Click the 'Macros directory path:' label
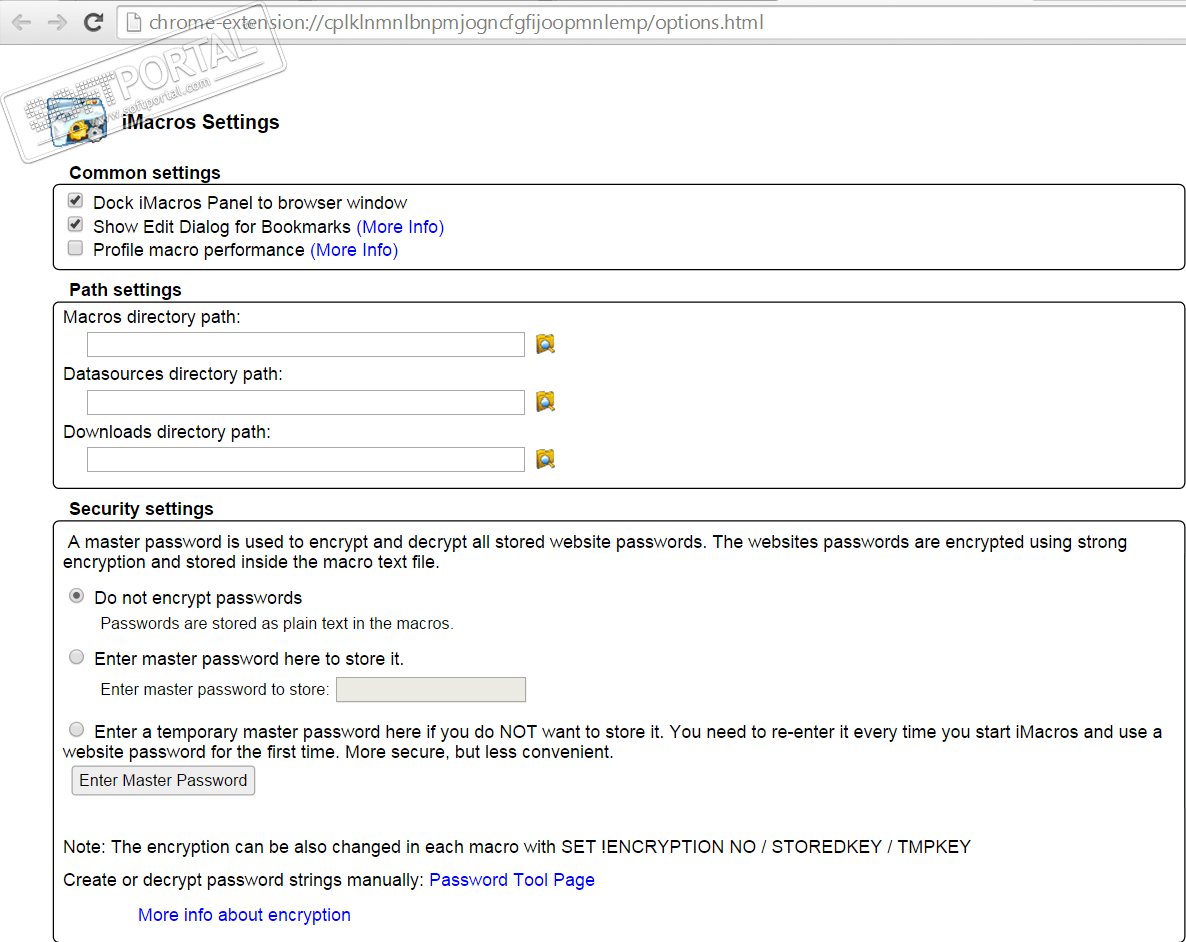The image size is (1186, 942). pos(151,317)
